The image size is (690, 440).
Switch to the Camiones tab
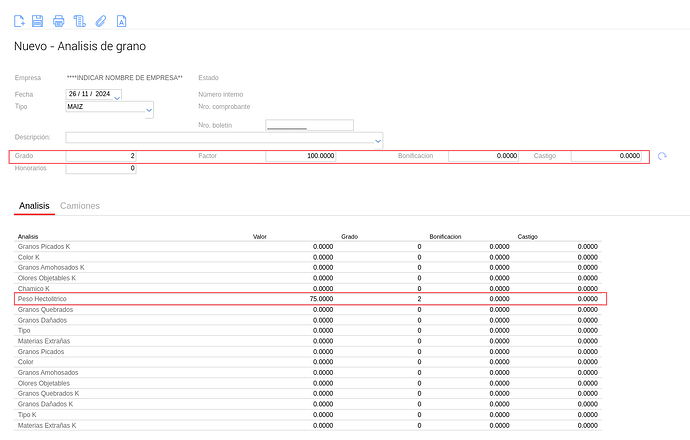[x=80, y=205]
